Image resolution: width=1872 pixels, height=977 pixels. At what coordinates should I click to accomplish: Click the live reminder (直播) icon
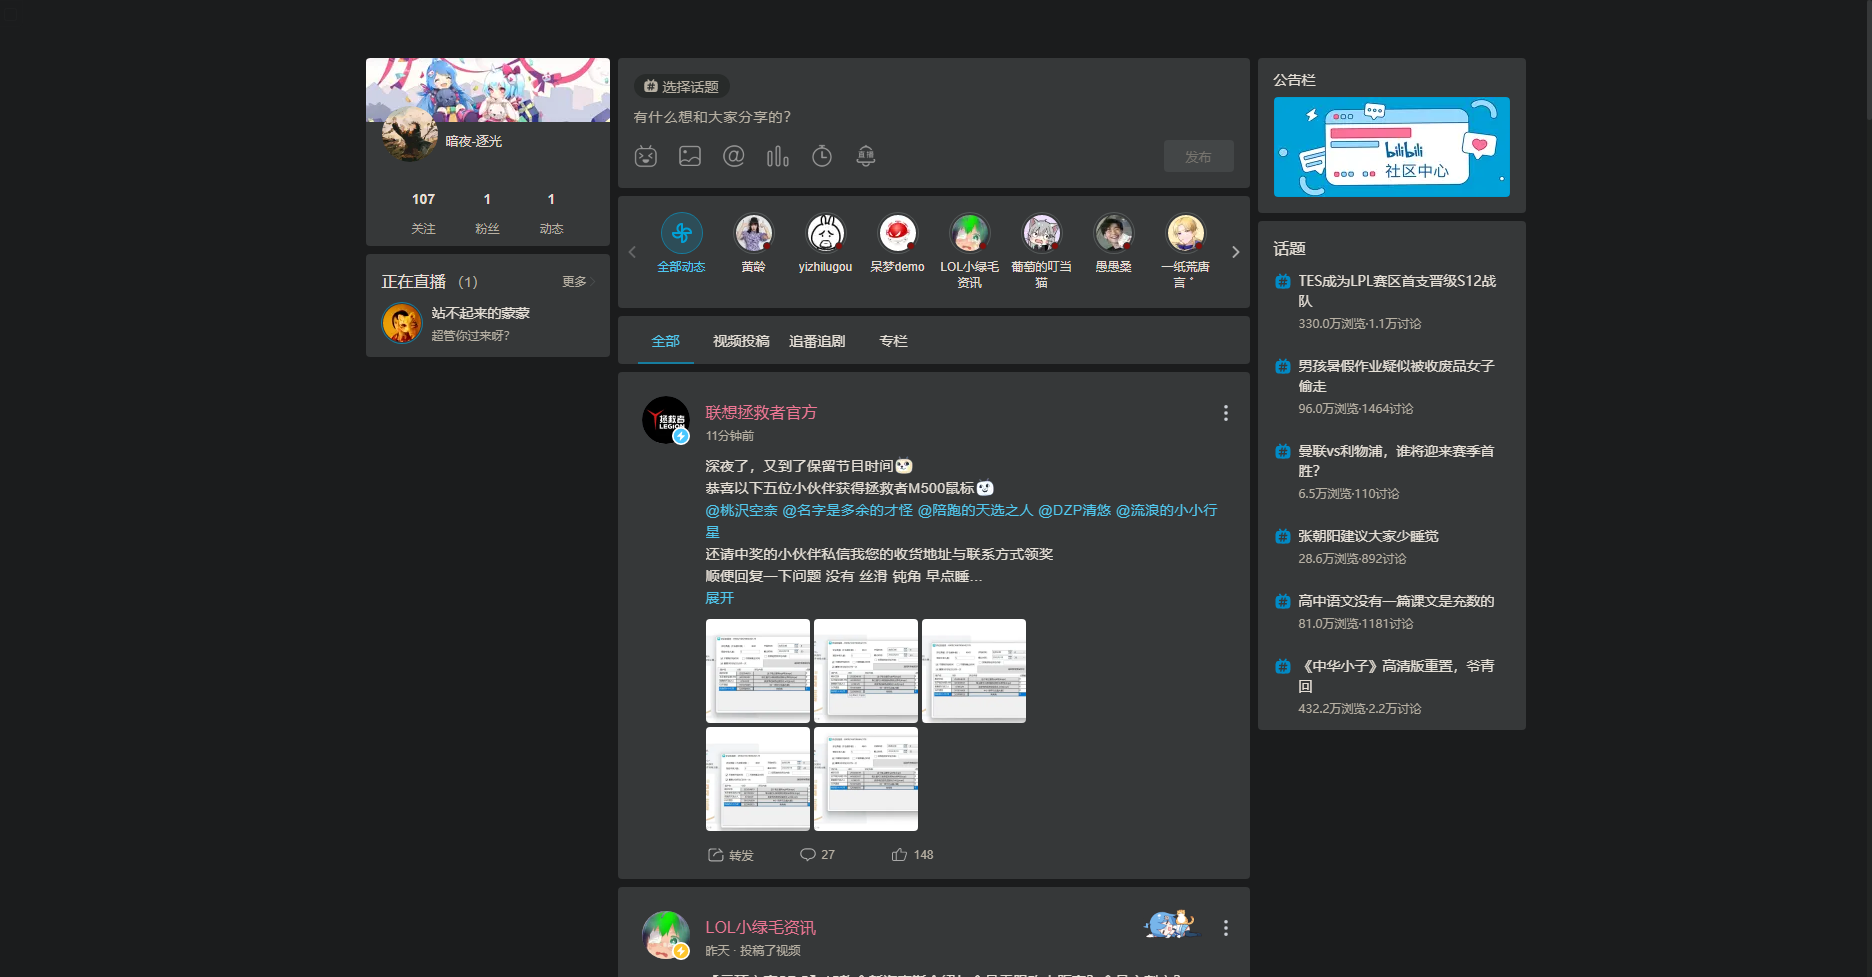click(866, 156)
